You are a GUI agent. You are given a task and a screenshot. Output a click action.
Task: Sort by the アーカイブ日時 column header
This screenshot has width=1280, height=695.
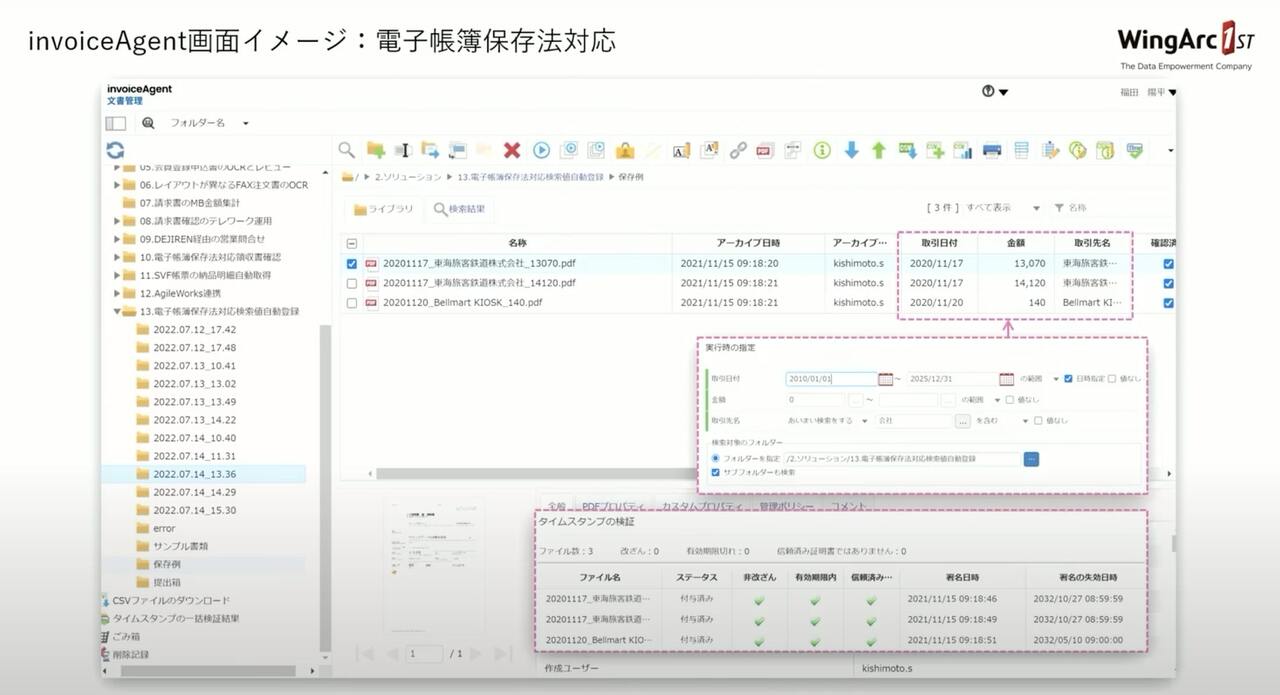749,243
